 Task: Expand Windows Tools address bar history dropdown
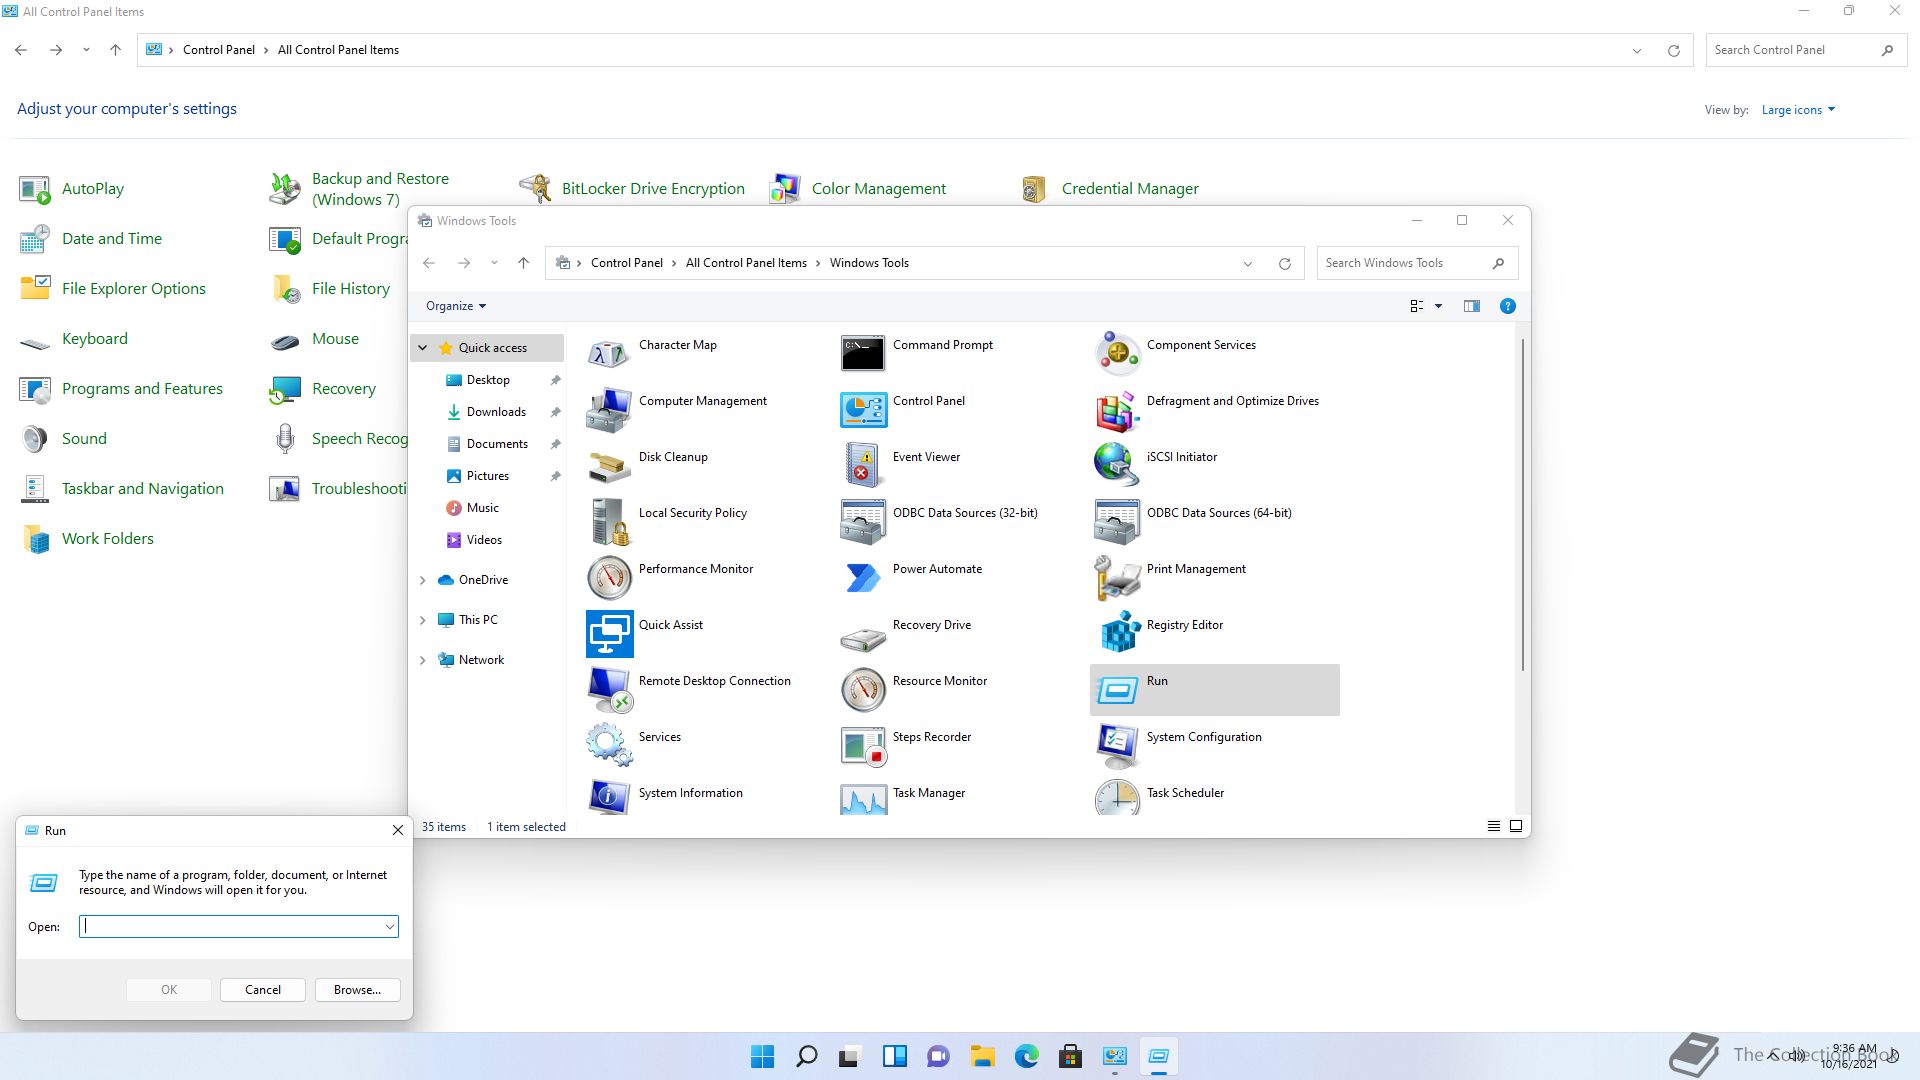click(1247, 264)
